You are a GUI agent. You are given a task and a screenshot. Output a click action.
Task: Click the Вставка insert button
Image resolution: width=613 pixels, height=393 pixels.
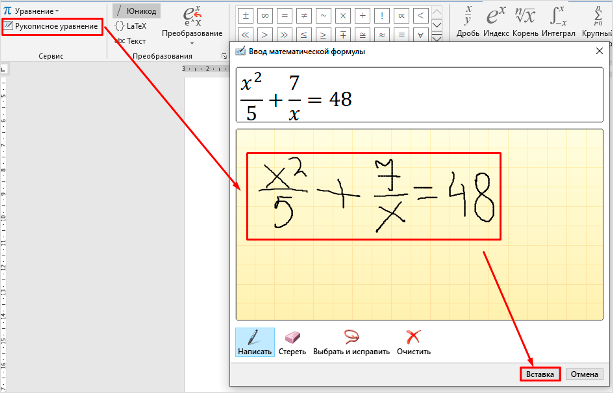point(540,374)
